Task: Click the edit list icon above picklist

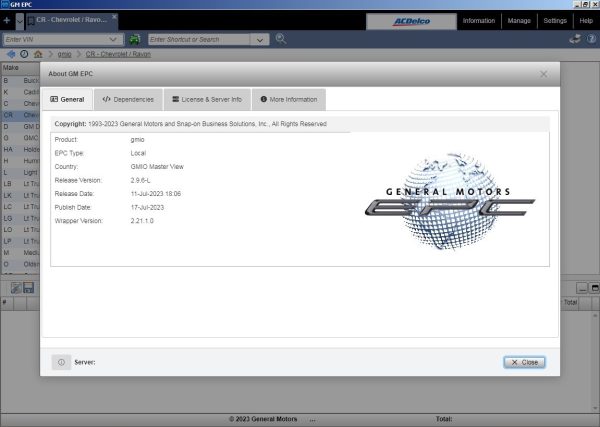Action: pyautogui.click(x=16, y=288)
